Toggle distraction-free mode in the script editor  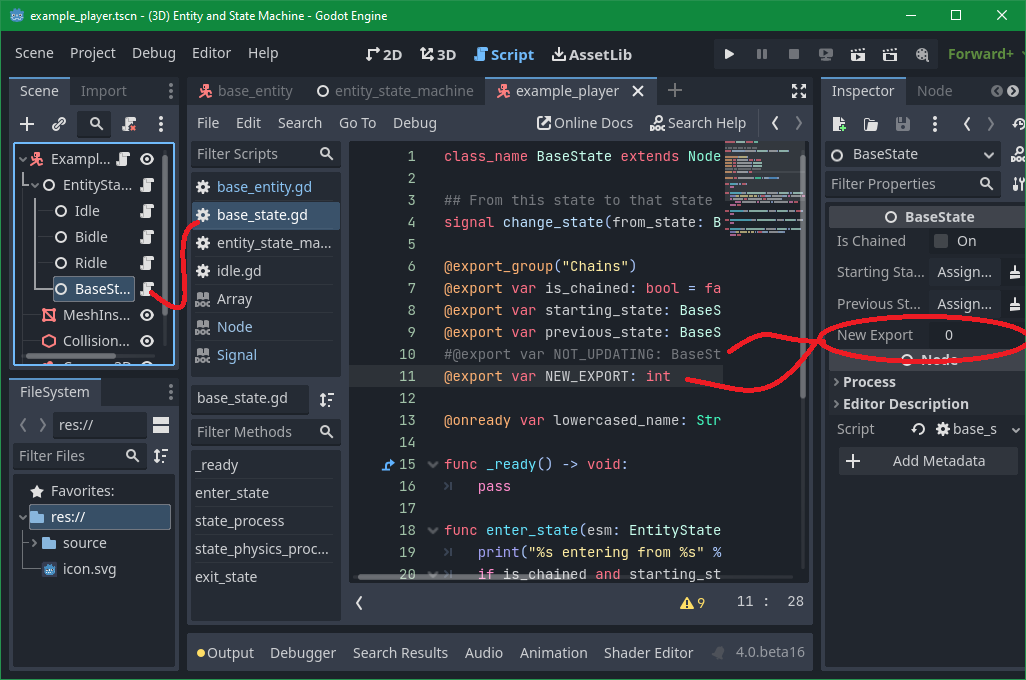799,90
